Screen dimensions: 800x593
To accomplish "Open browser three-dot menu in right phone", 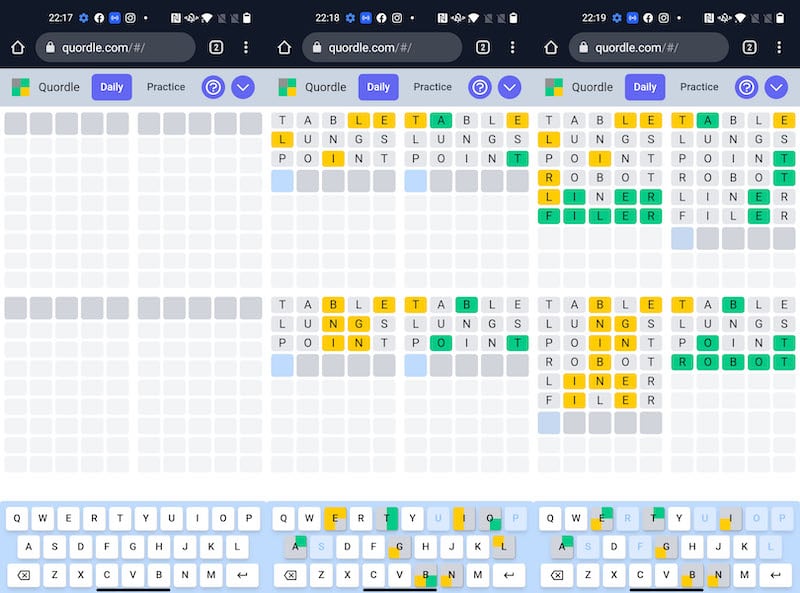I will [x=779, y=47].
